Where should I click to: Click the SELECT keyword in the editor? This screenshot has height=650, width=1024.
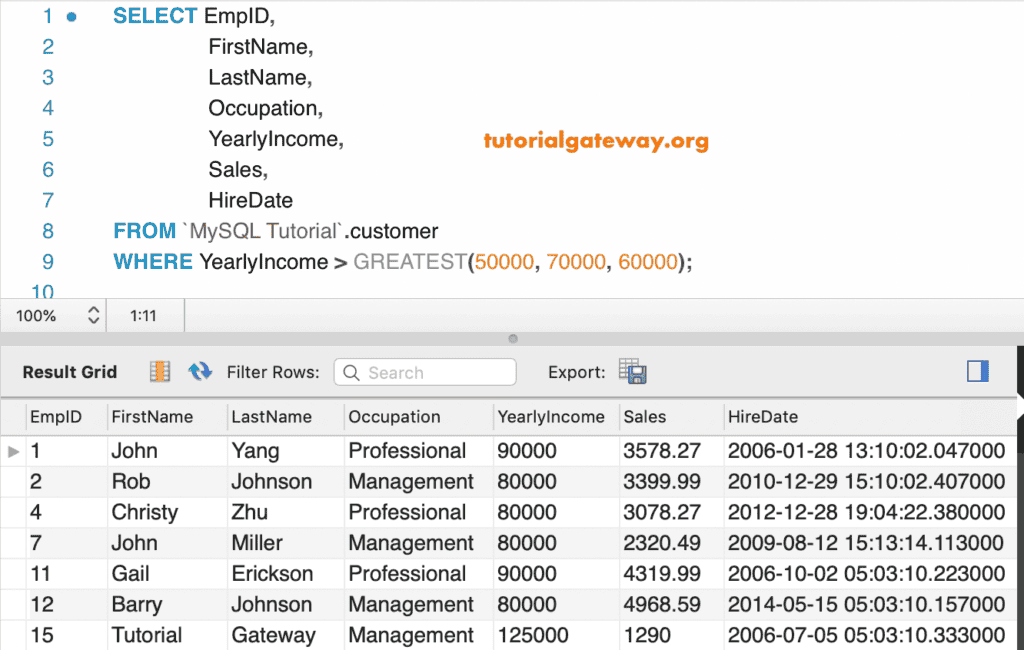155,16
